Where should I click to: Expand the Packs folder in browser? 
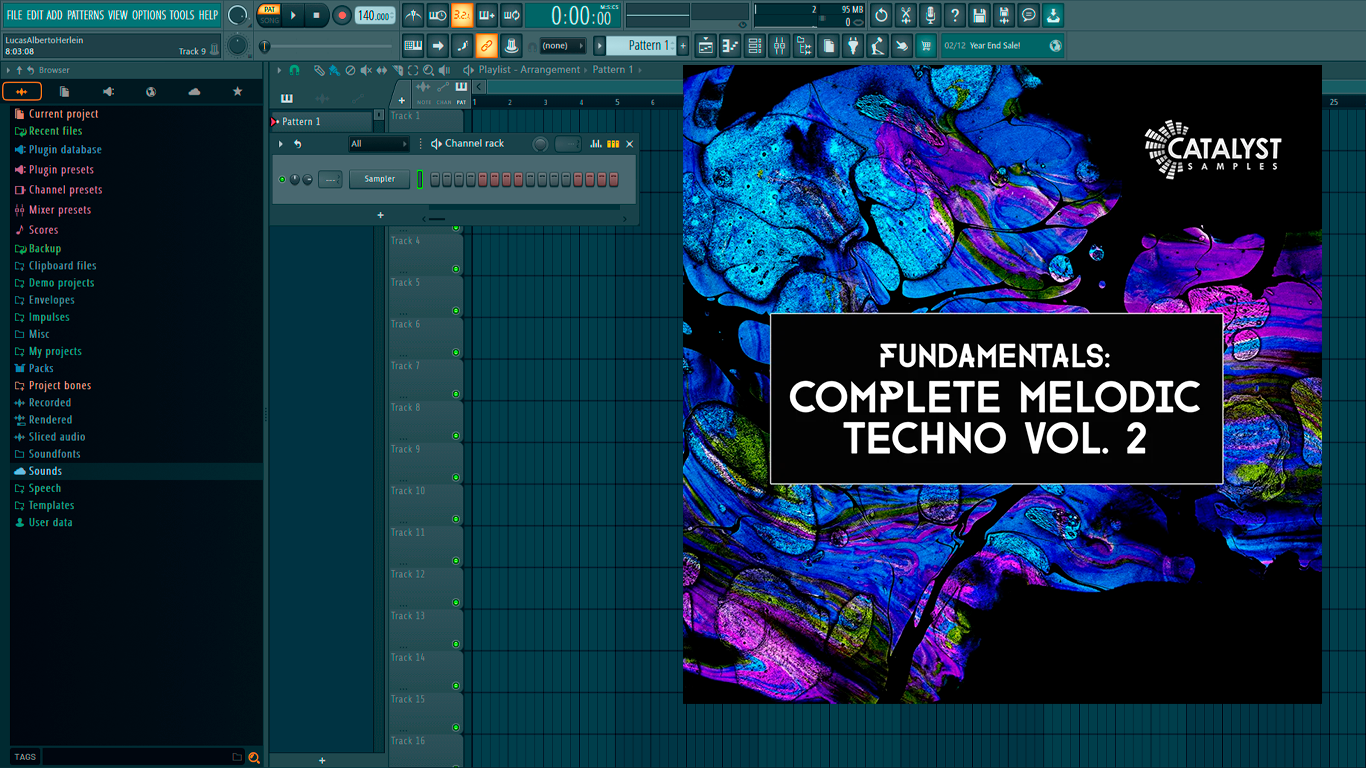41,368
